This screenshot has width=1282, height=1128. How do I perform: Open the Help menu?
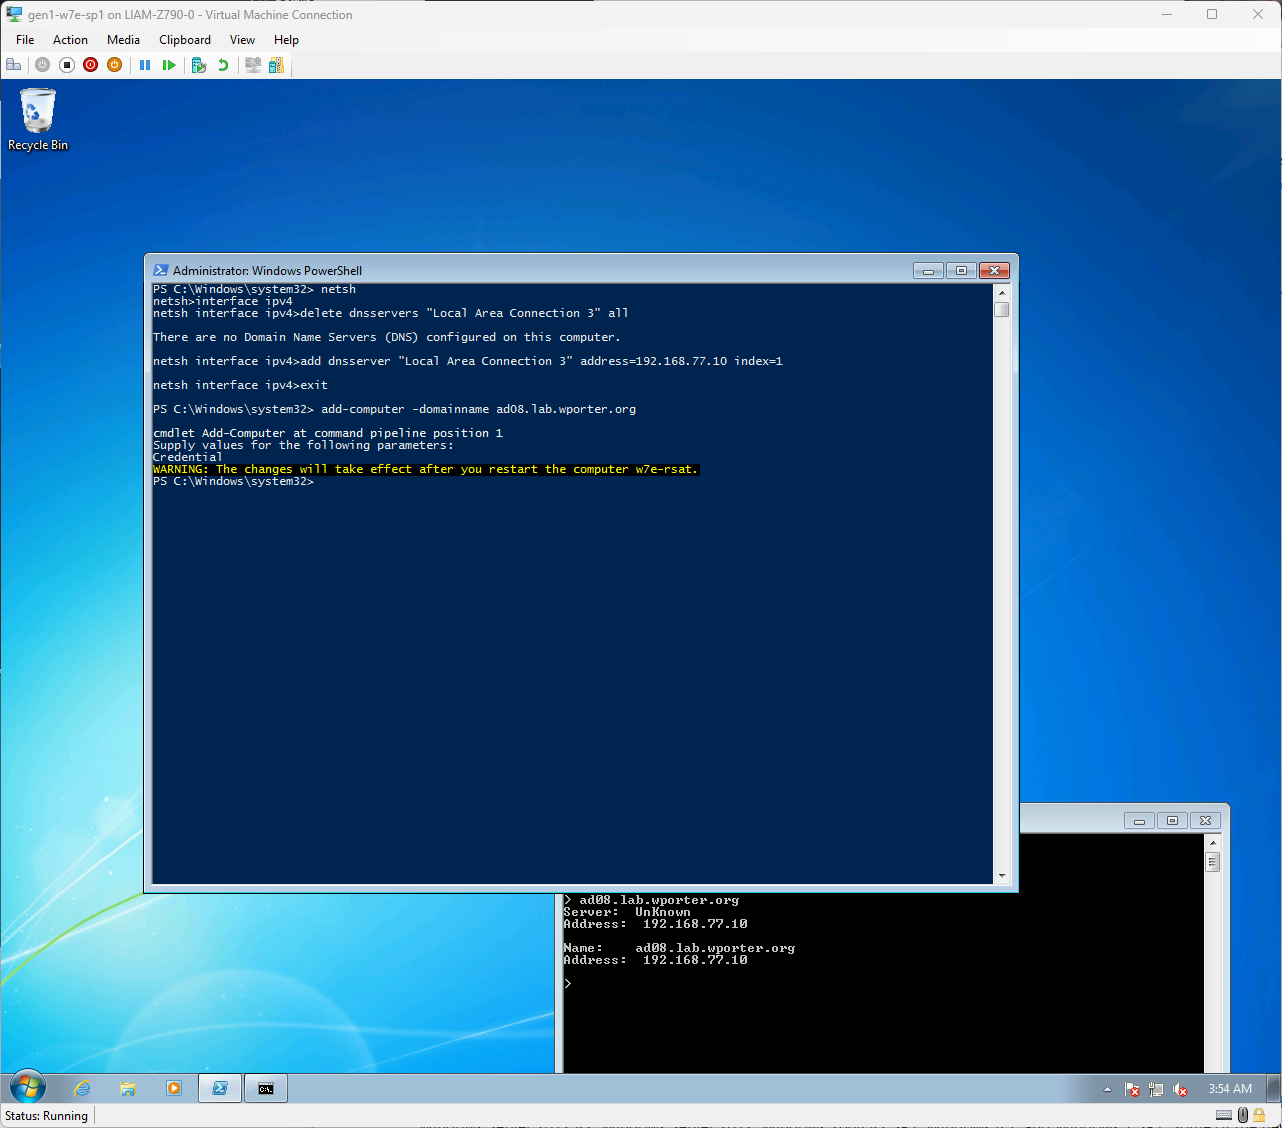(286, 40)
